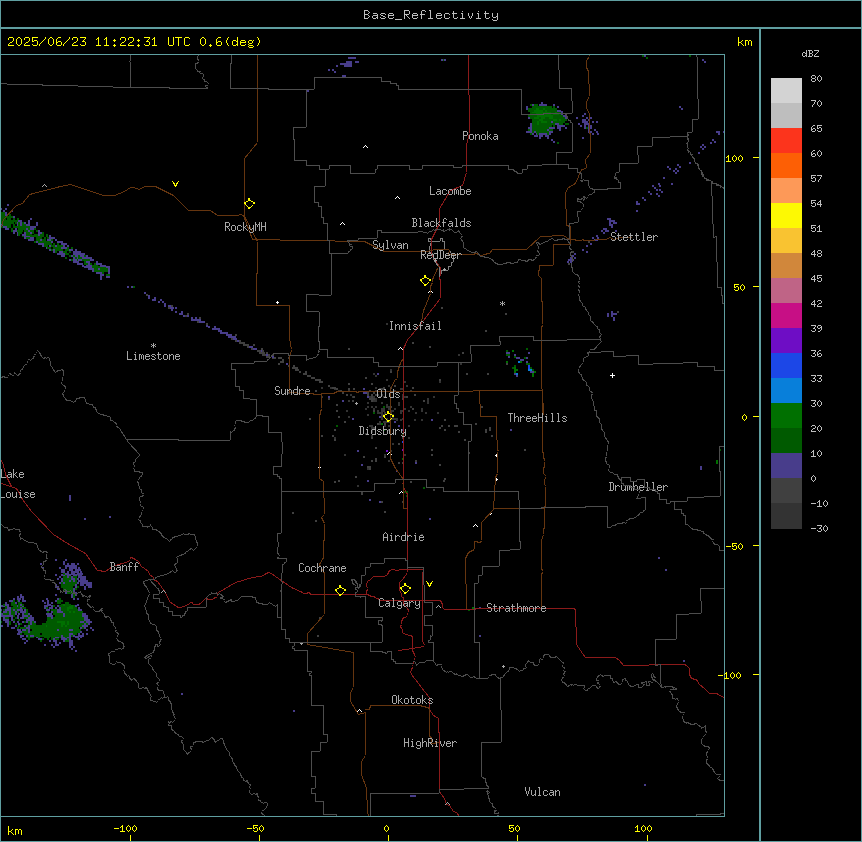This screenshot has width=862, height=842.
Task: Click the dBZ legend heading
Action: (x=810, y=54)
